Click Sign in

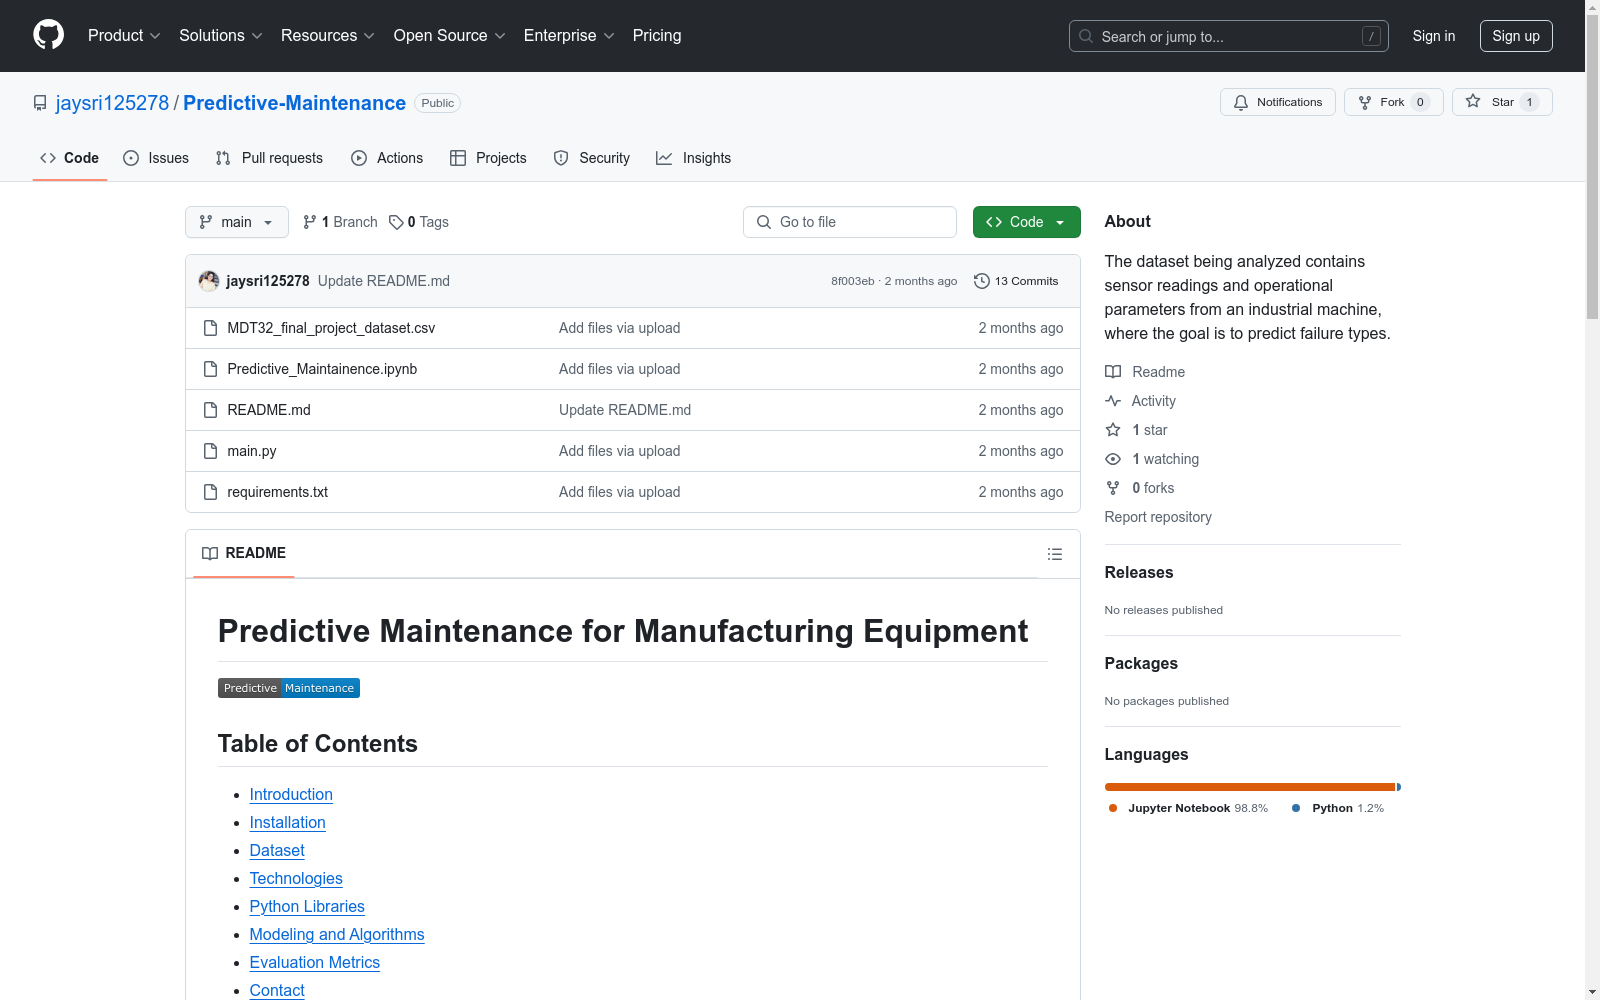click(x=1434, y=36)
